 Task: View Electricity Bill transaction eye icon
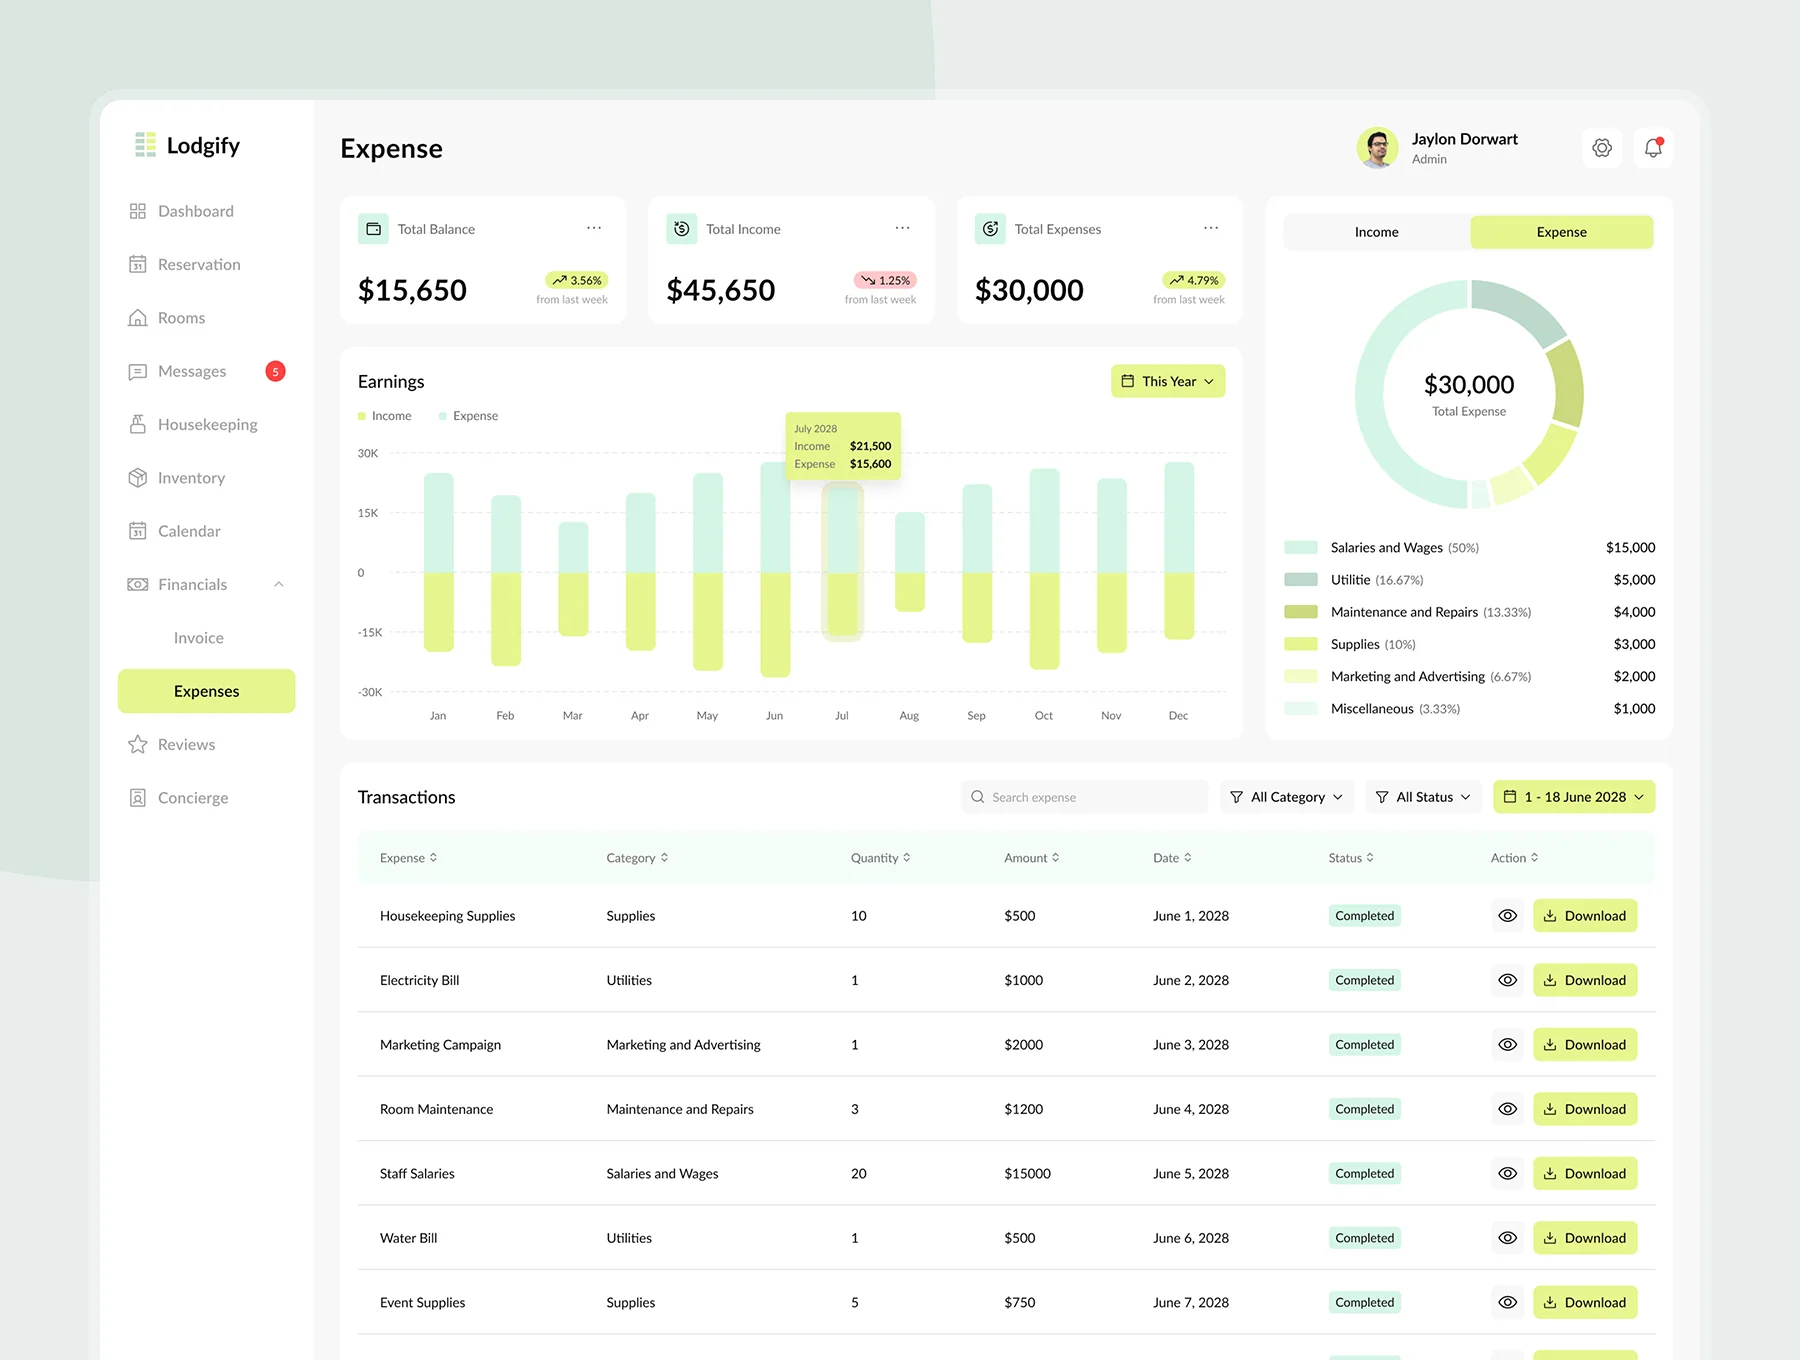click(1508, 980)
